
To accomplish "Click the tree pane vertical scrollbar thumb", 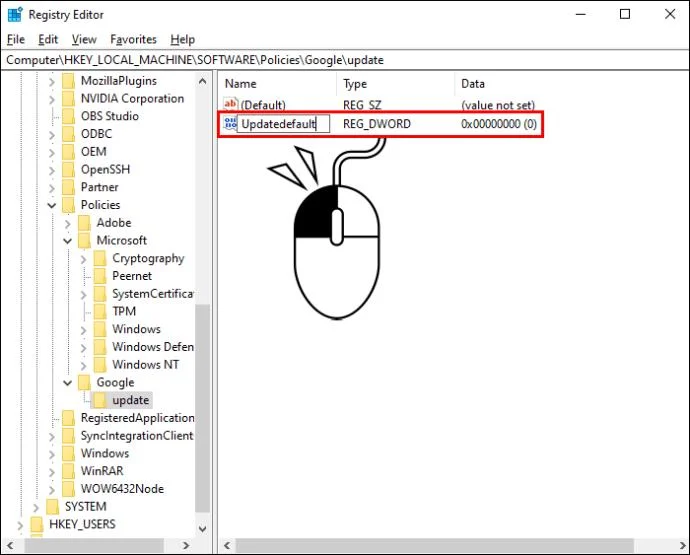I will point(202,408).
